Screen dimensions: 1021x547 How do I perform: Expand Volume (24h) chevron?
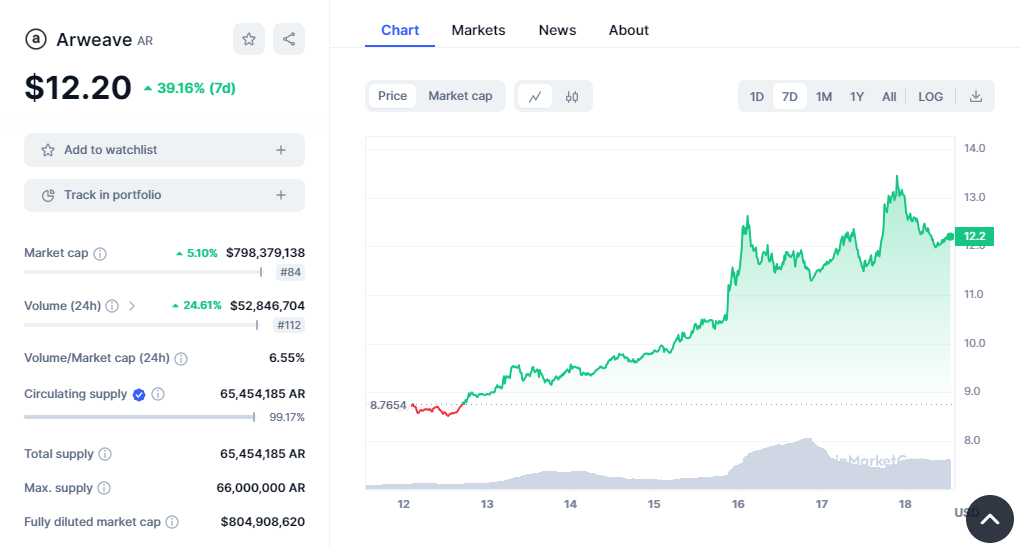(132, 306)
